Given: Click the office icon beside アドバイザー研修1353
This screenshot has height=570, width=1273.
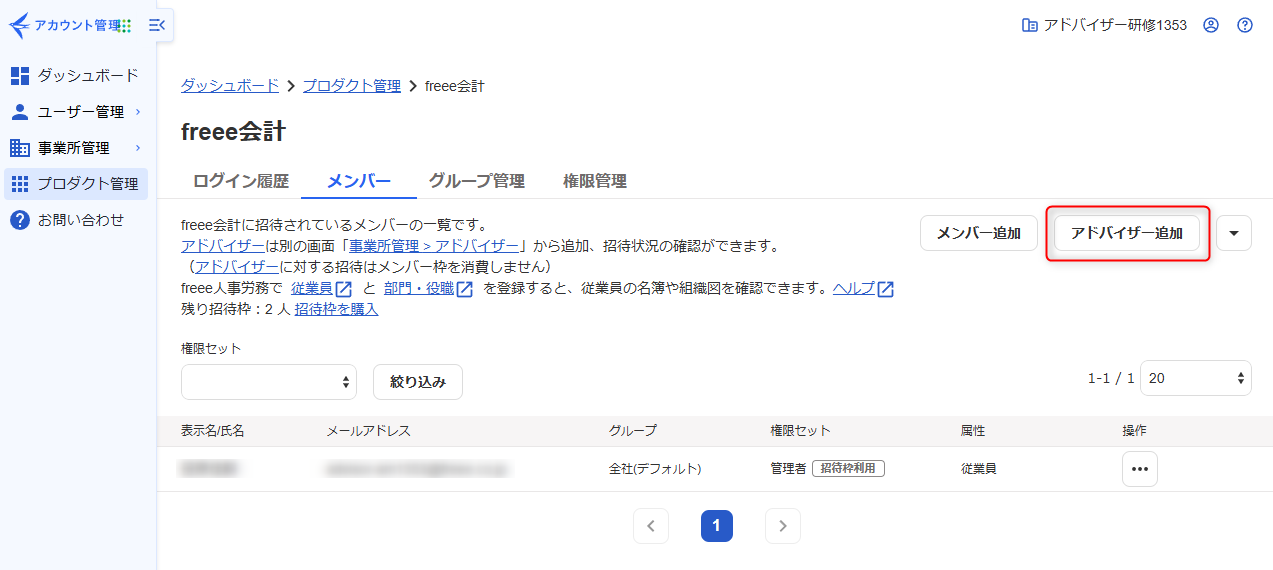Looking at the screenshot, I should 1029,25.
